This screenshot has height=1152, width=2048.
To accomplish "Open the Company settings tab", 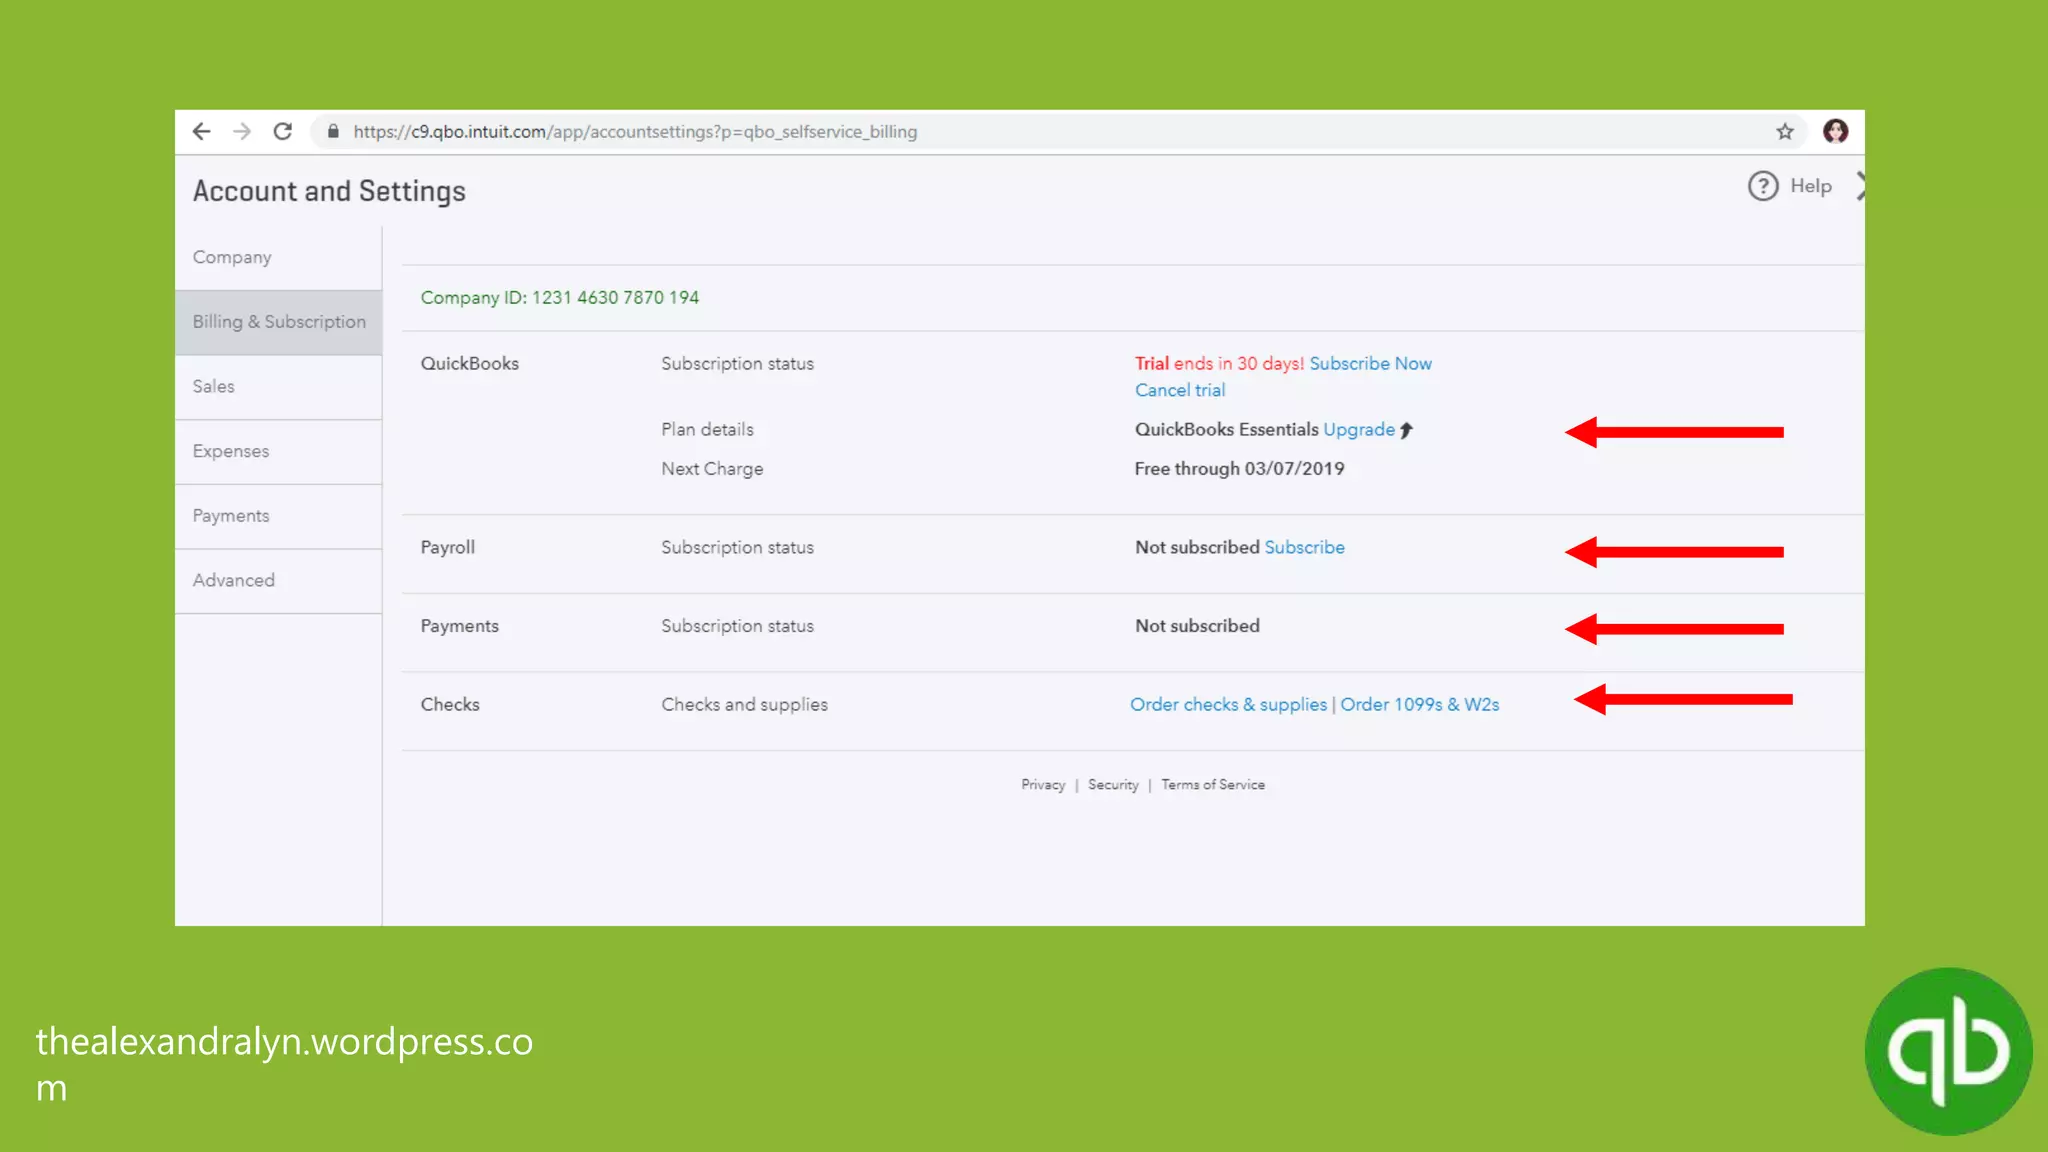I will pyautogui.click(x=232, y=257).
